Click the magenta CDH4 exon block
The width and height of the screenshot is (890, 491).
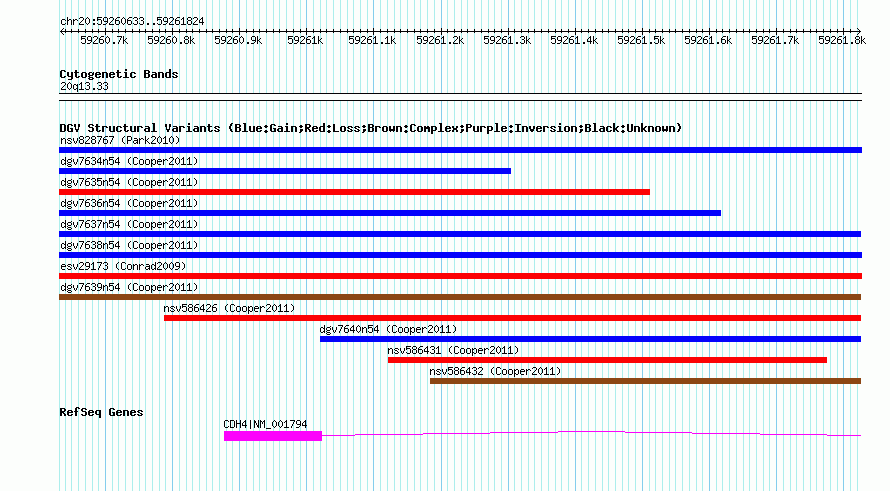(x=273, y=436)
